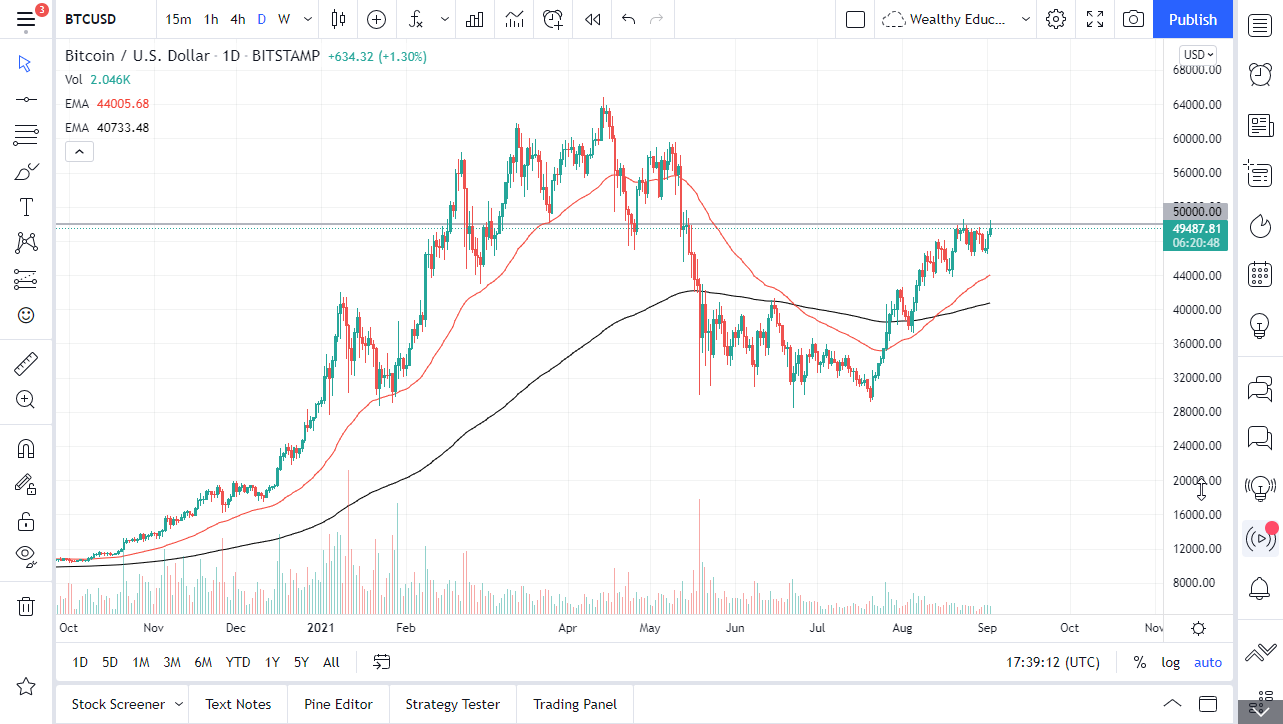This screenshot has height=724, width=1283.
Task: Click the 17:39:12 UTC timezone display
Action: coord(1054,662)
